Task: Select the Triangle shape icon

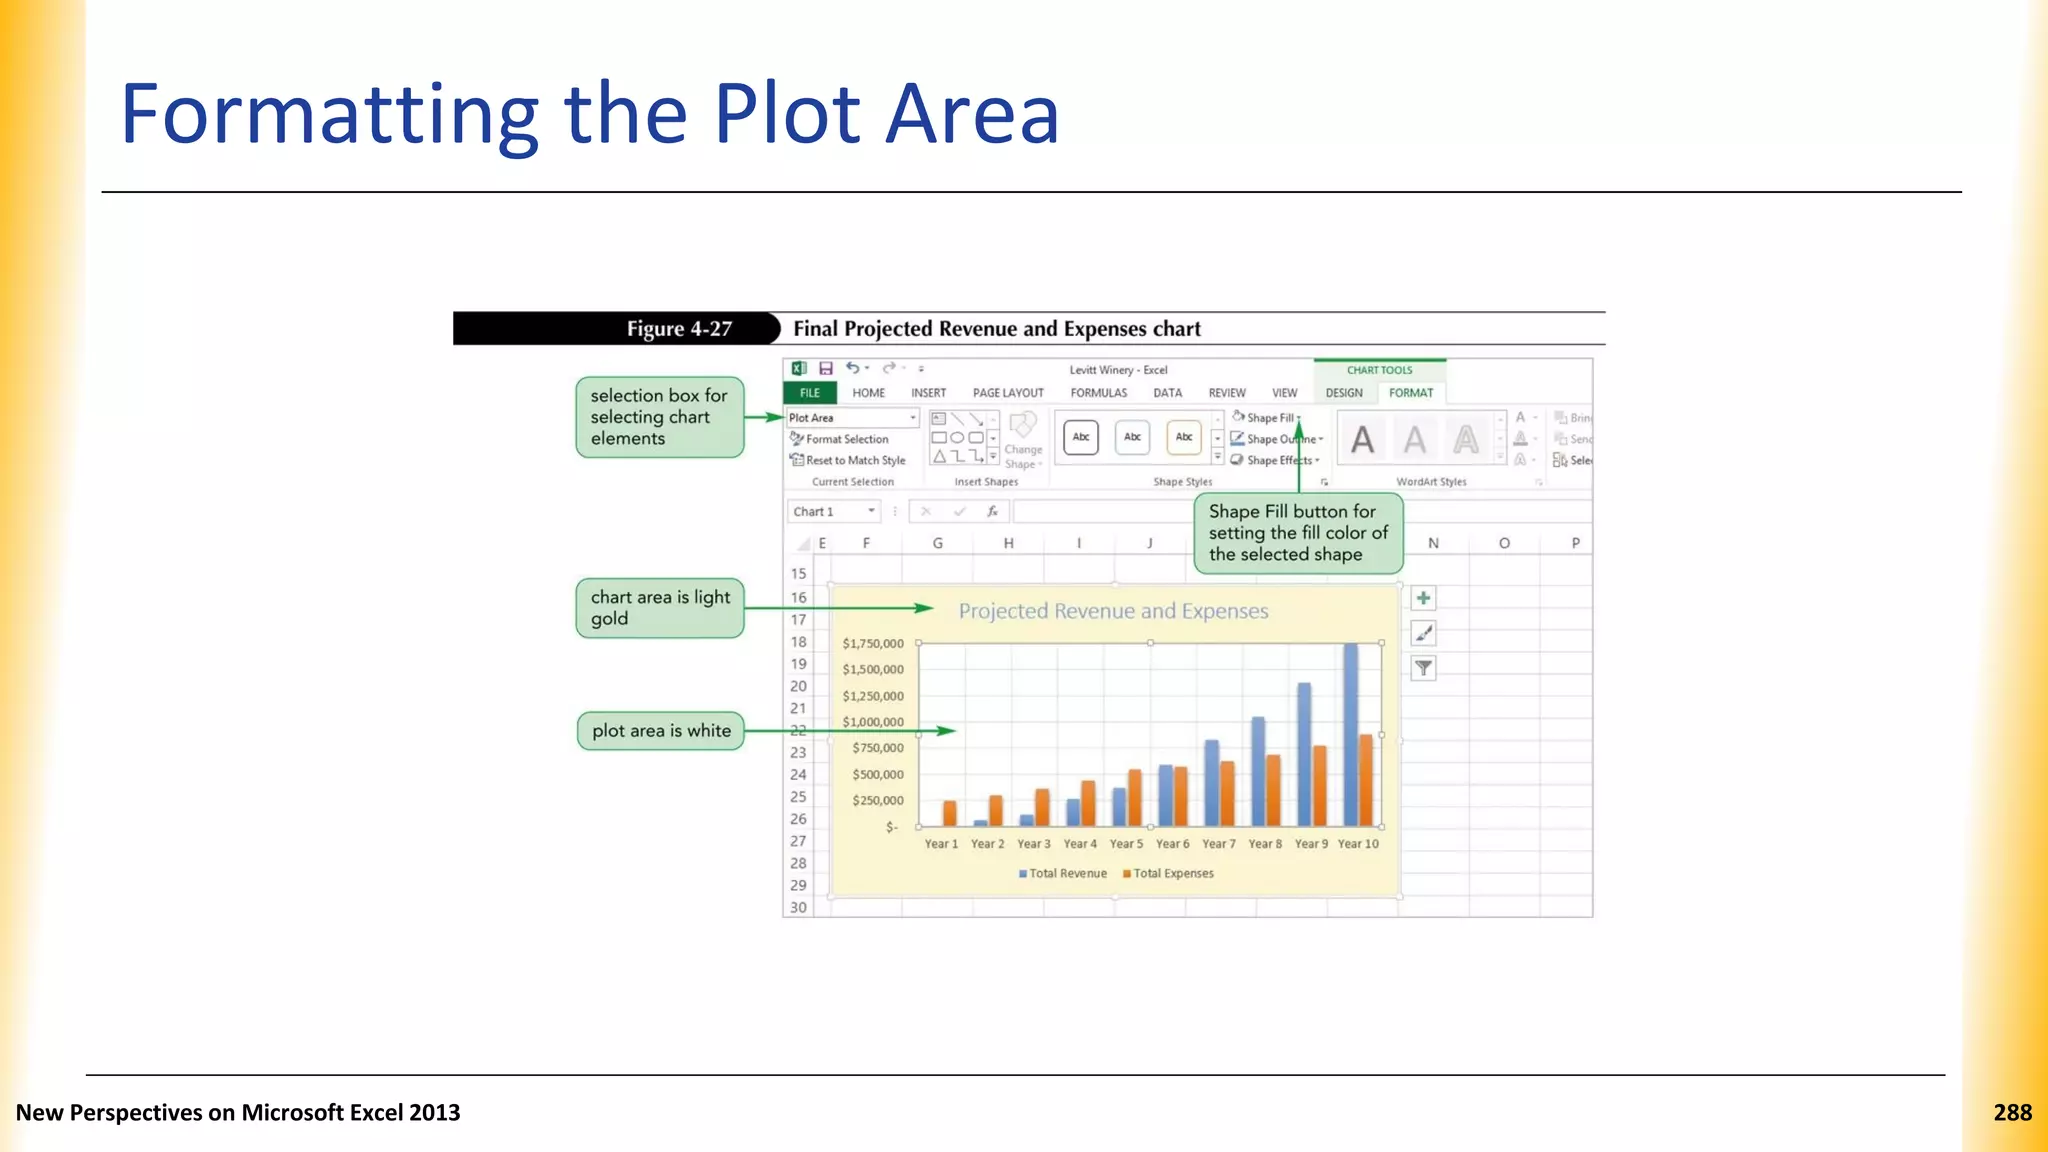Action: 939,456
